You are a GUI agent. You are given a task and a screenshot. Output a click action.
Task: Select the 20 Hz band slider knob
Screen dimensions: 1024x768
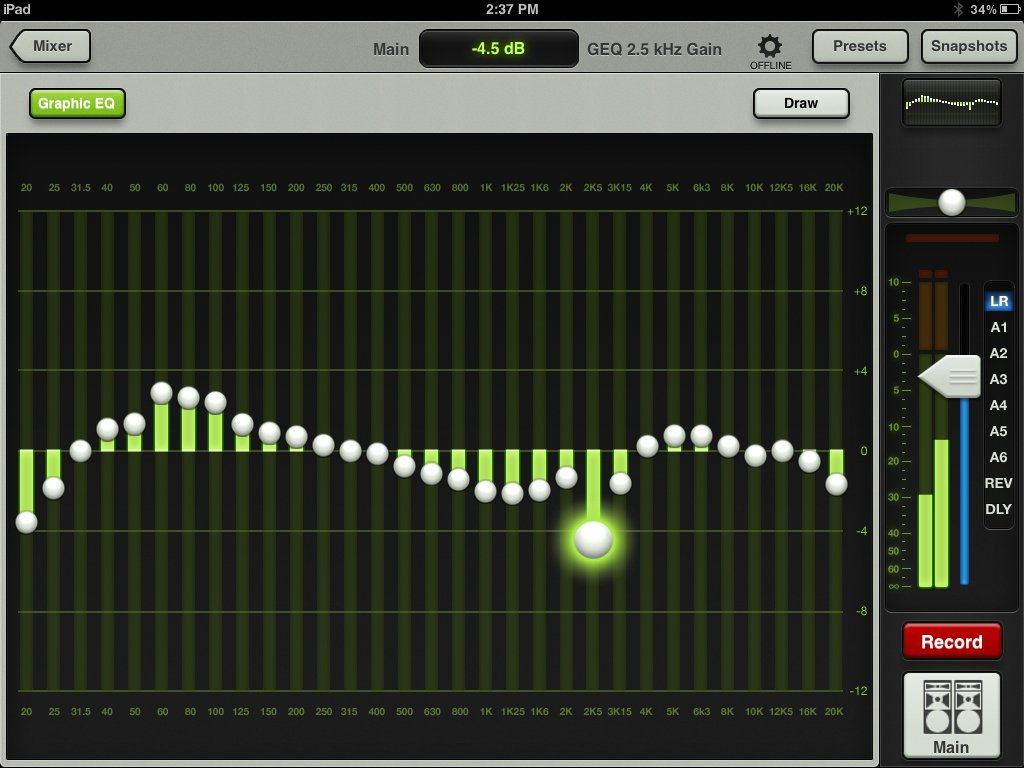coord(26,522)
